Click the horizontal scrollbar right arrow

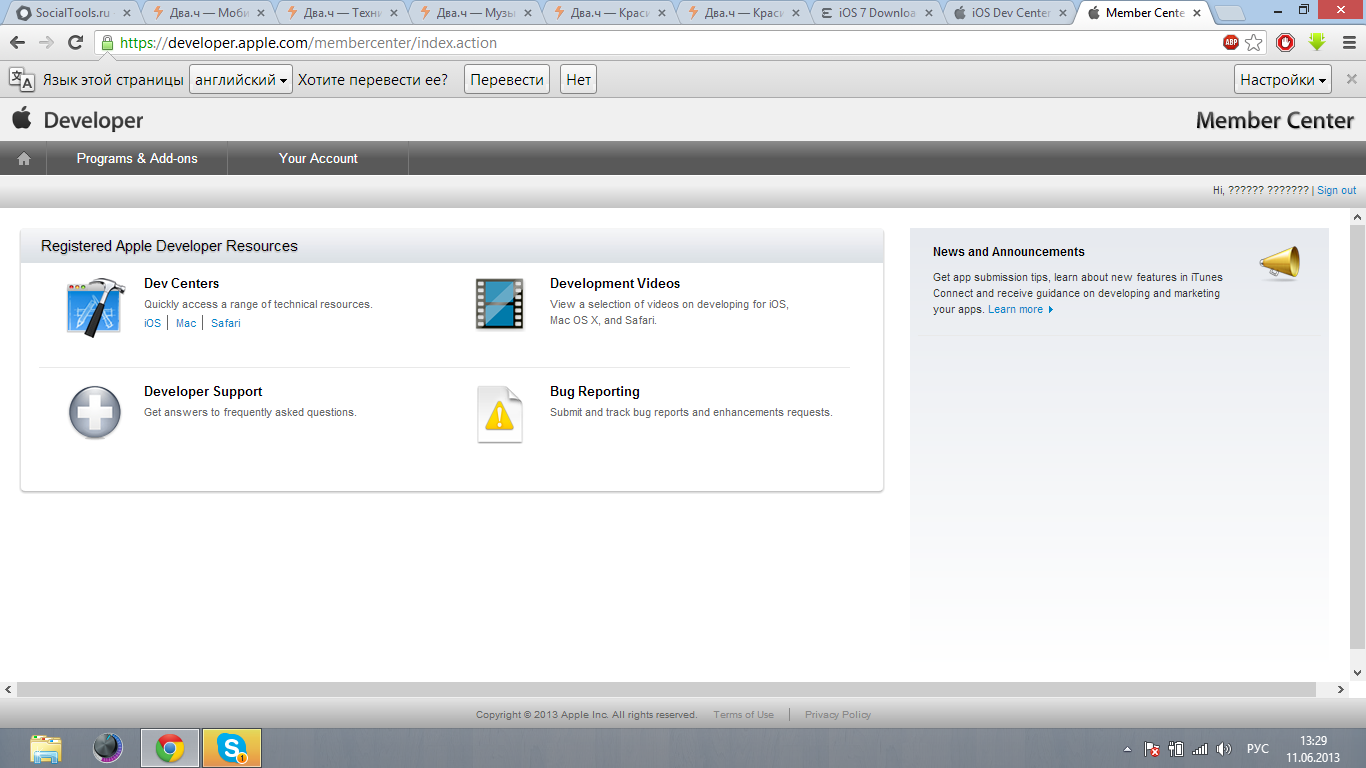pyautogui.click(x=1342, y=690)
